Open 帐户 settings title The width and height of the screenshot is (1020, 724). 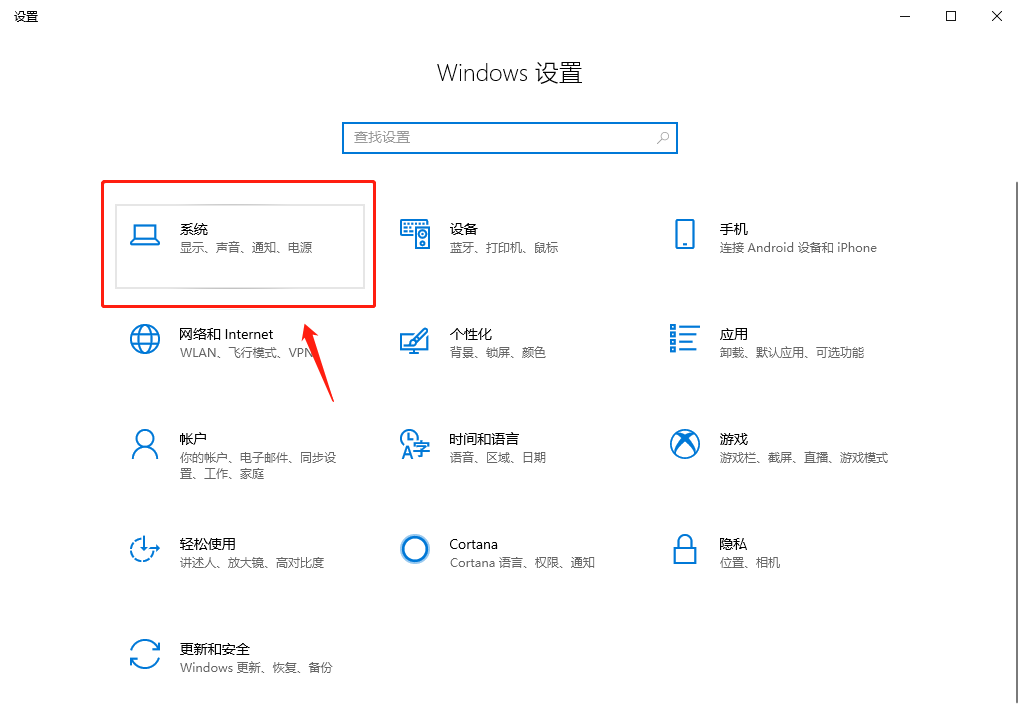193,439
